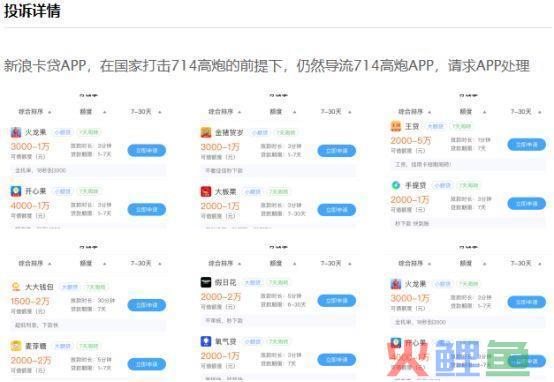Expand 综合排序 dropdown above 假日花 listing
This screenshot has width=554, height=382.
point(225,263)
